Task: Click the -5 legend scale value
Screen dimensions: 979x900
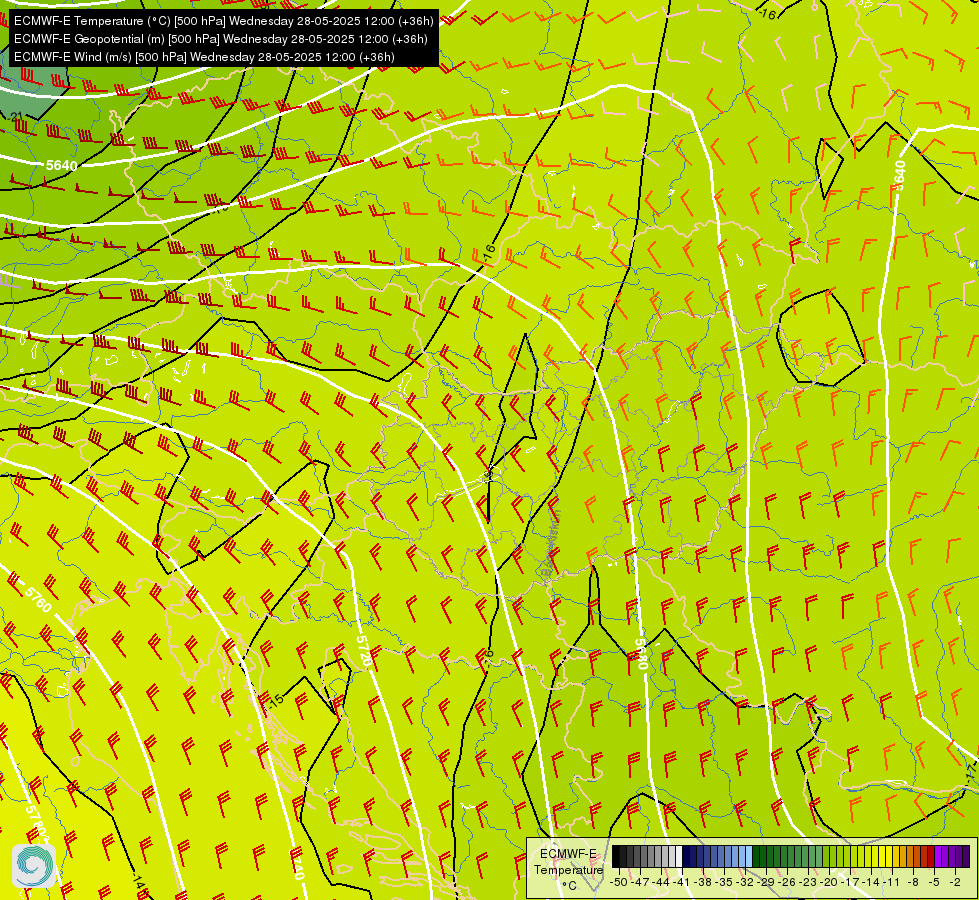Action: point(934,882)
